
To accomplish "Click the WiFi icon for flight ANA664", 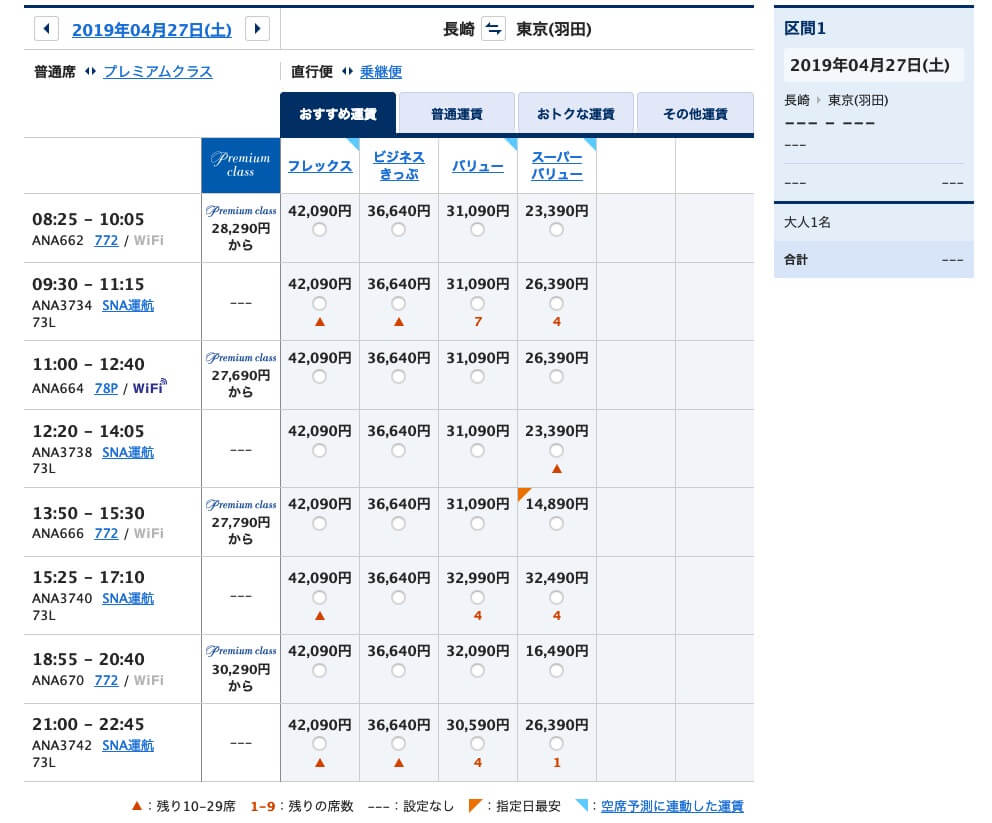I will (149, 387).
